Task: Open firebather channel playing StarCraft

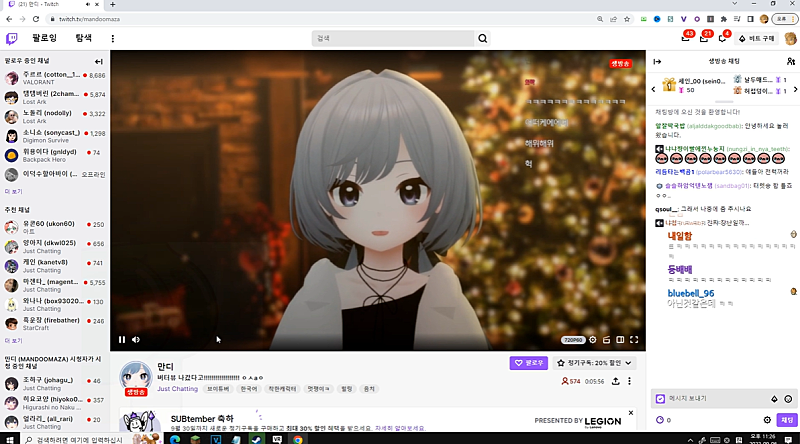Action: pos(55,324)
